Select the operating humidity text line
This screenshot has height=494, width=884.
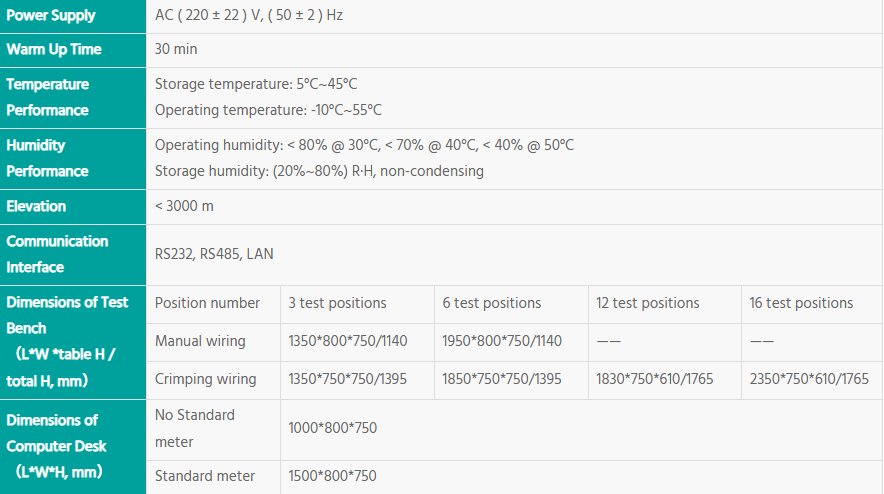364,145
